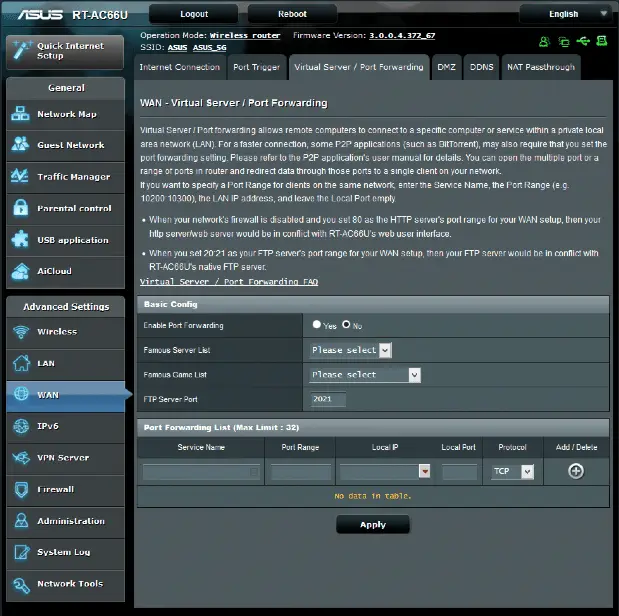The height and width of the screenshot is (616, 619).
Task: Click 'No data in table.' message text
Action: click(x=373, y=496)
